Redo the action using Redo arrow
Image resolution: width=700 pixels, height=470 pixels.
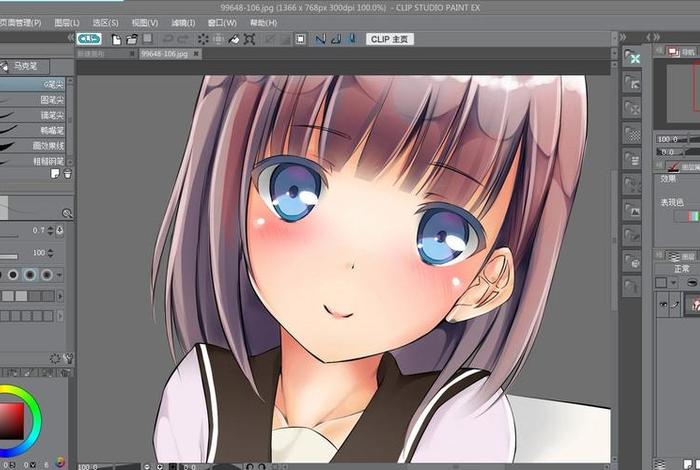pos(183,39)
